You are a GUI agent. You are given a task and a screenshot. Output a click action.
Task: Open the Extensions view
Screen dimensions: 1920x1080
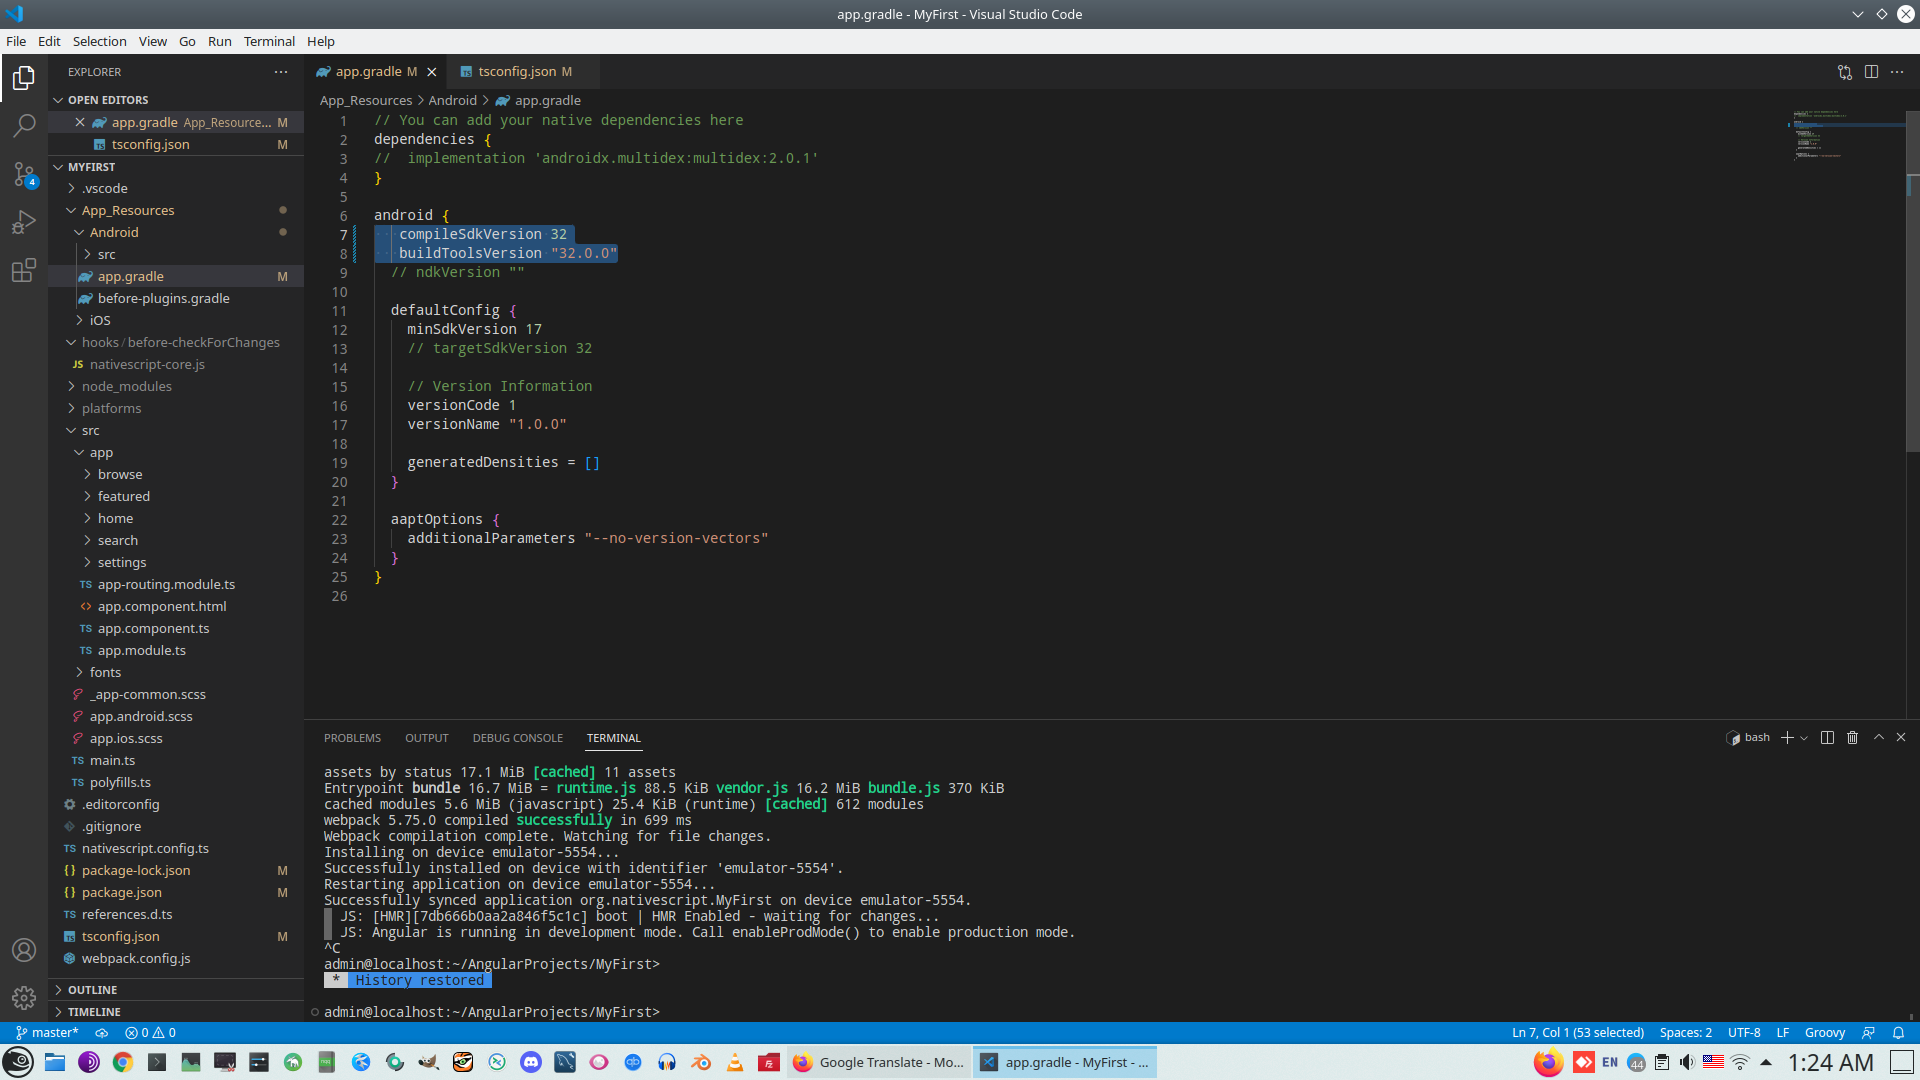tap(24, 271)
